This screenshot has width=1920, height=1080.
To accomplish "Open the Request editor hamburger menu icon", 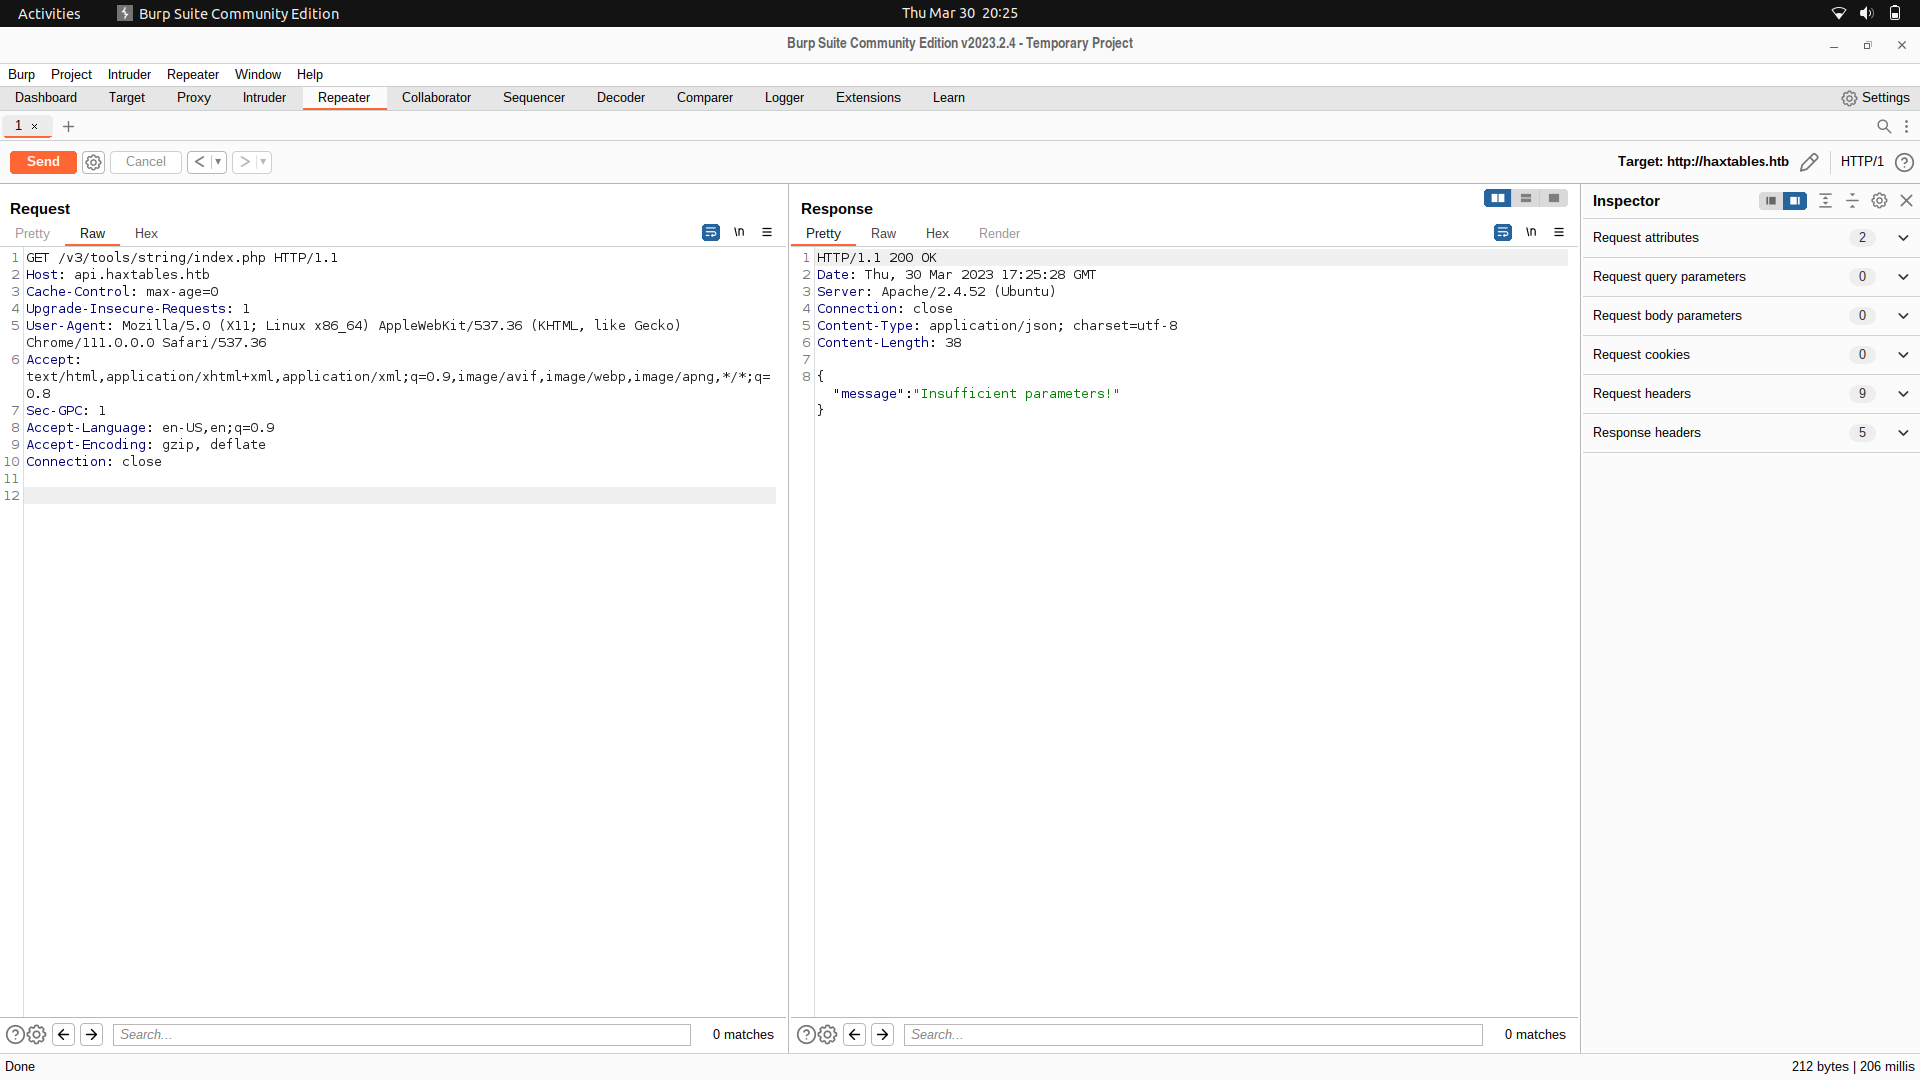I will [x=766, y=232].
